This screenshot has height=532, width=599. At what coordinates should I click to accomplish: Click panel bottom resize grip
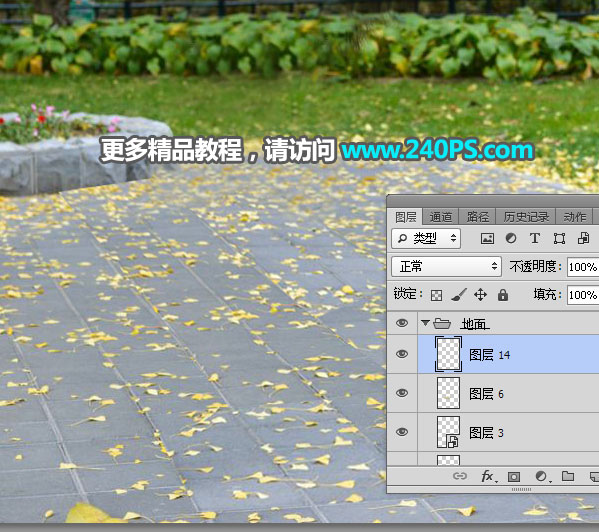521,489
